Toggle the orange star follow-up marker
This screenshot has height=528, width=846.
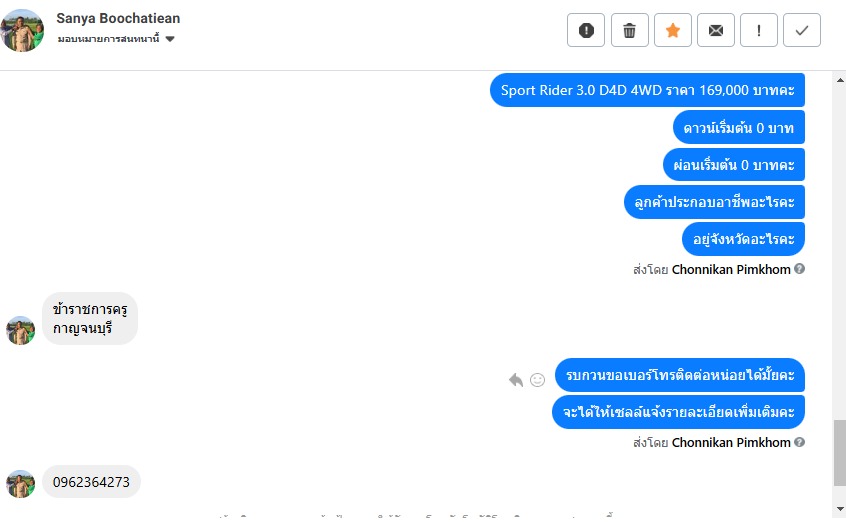coord(673,31)
